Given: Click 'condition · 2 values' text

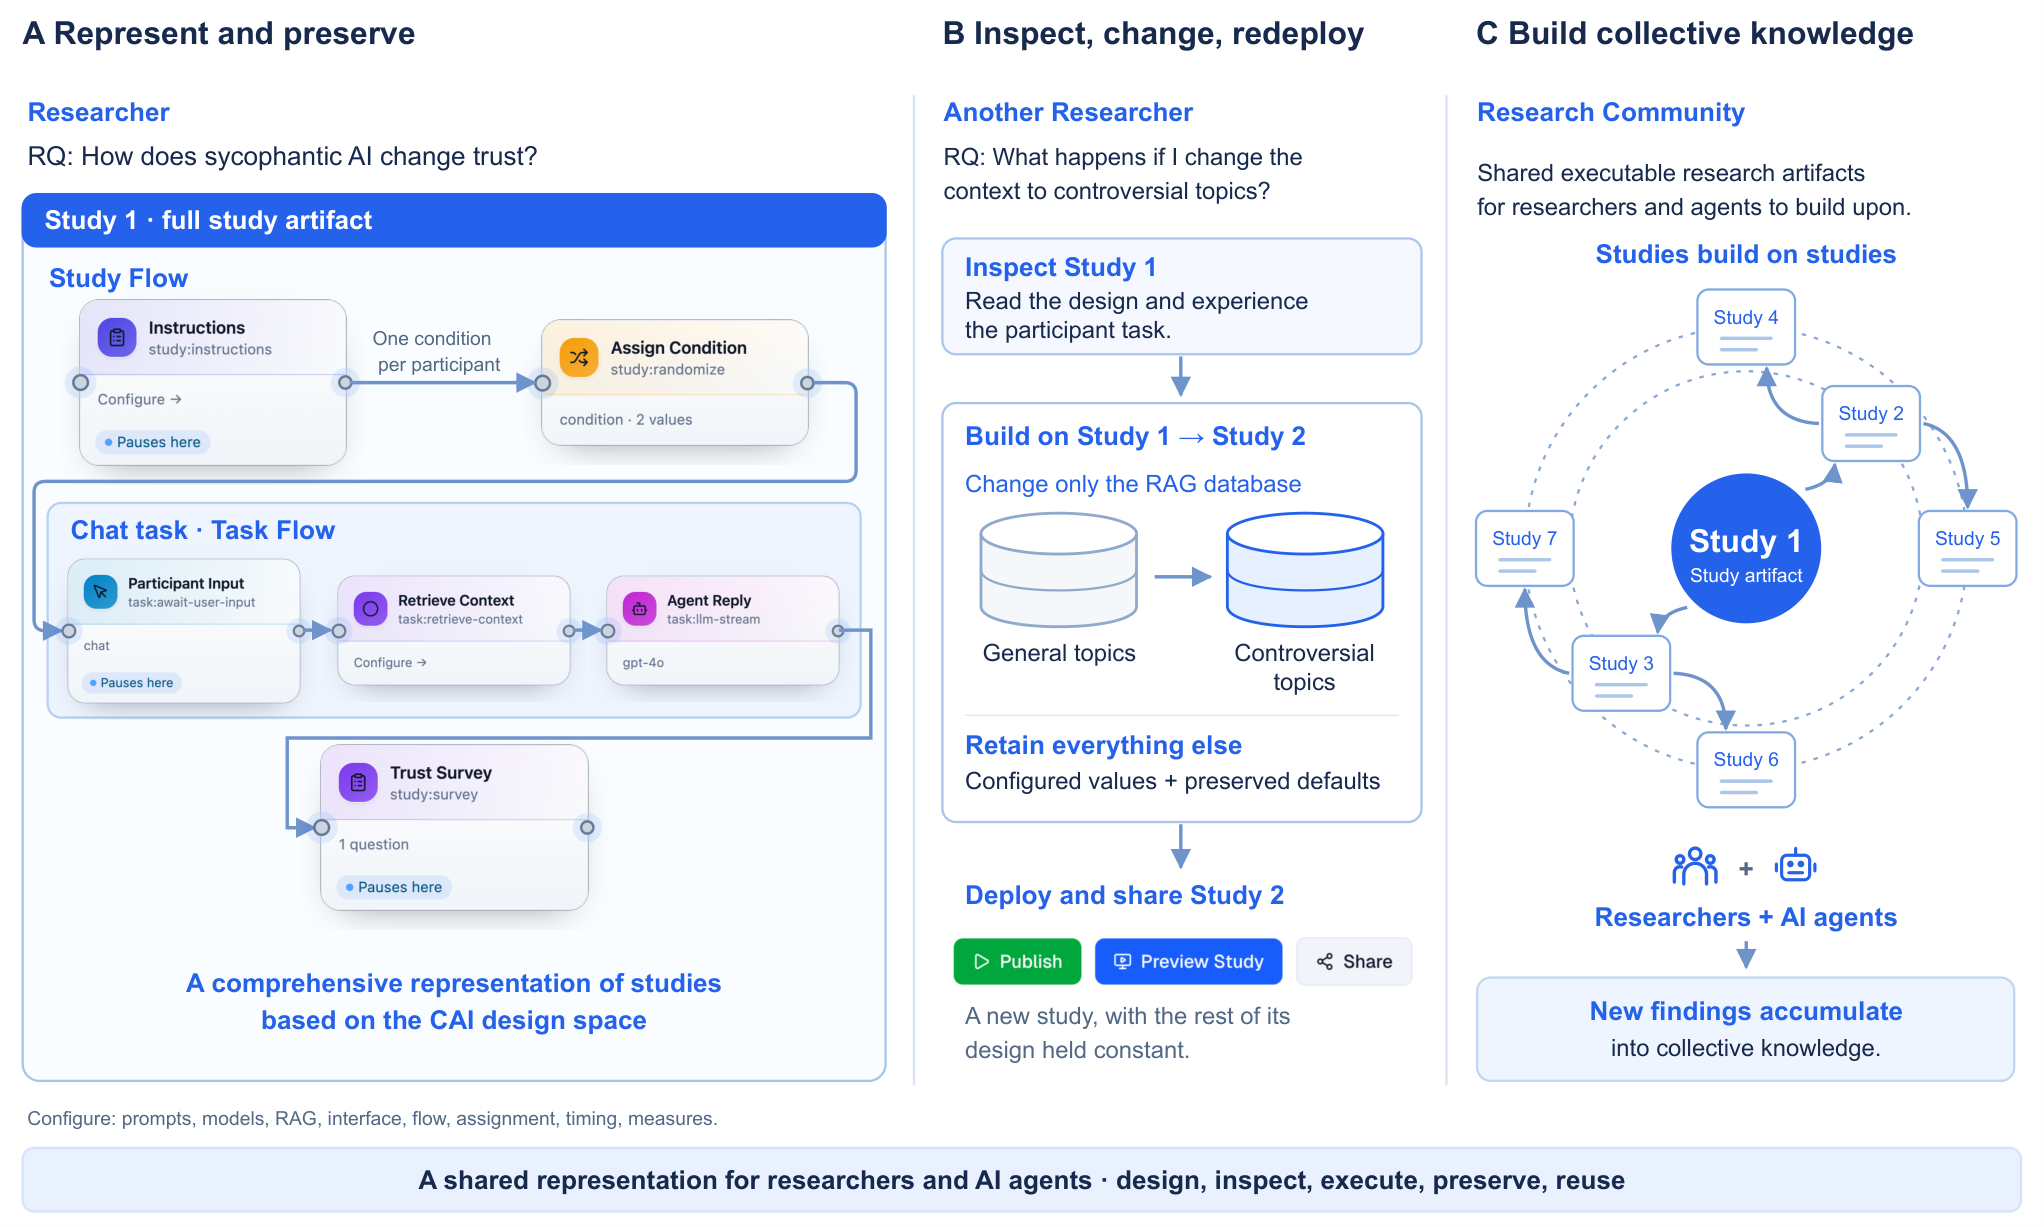Looking at the screenshot, I should 626,419.
